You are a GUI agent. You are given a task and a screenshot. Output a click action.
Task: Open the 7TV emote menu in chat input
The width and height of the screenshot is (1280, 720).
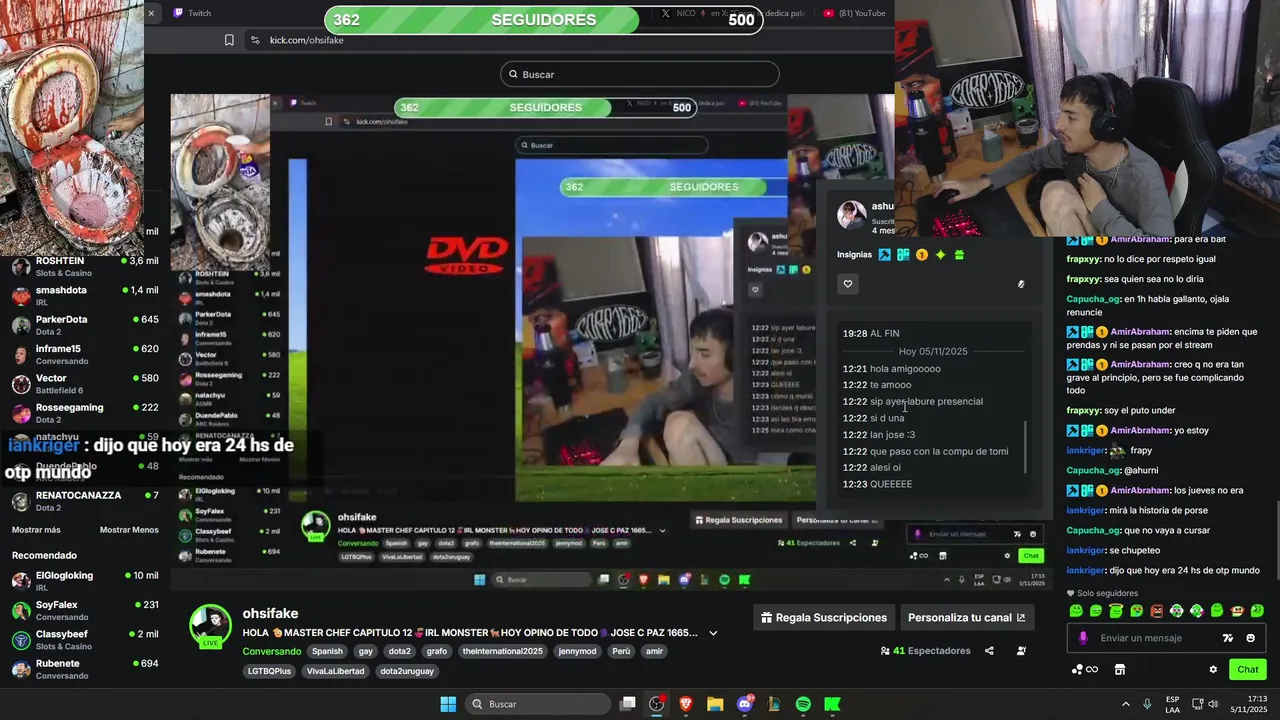tap(1228, 638)
